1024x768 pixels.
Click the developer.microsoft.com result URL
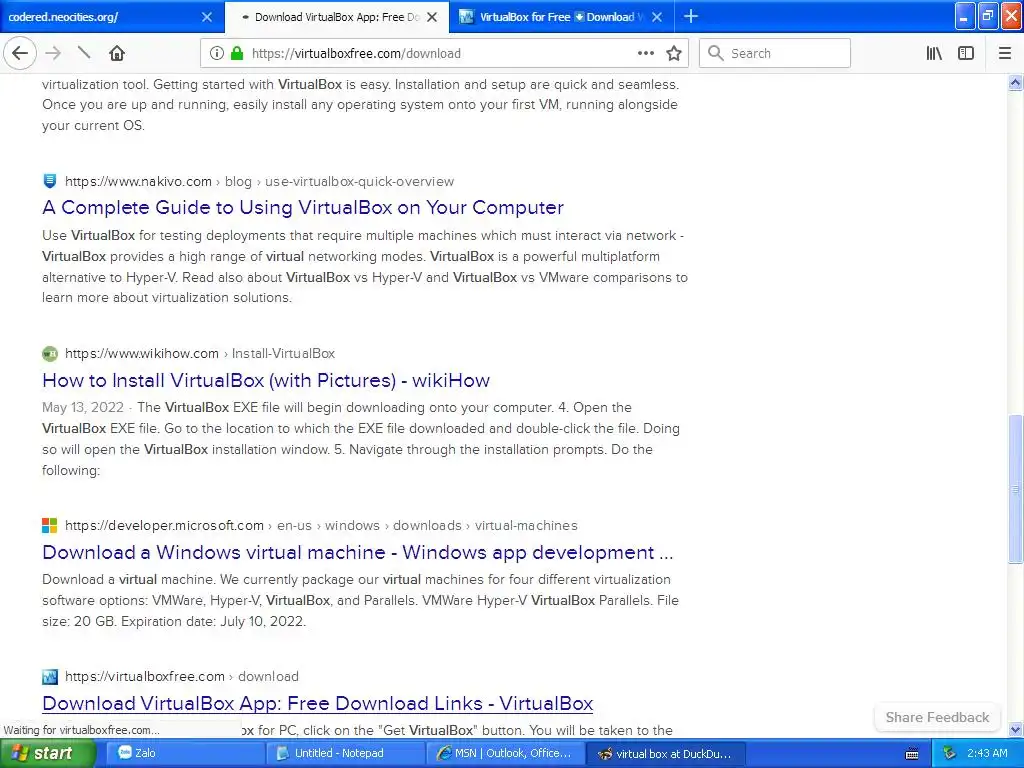(x=321, y=525)
